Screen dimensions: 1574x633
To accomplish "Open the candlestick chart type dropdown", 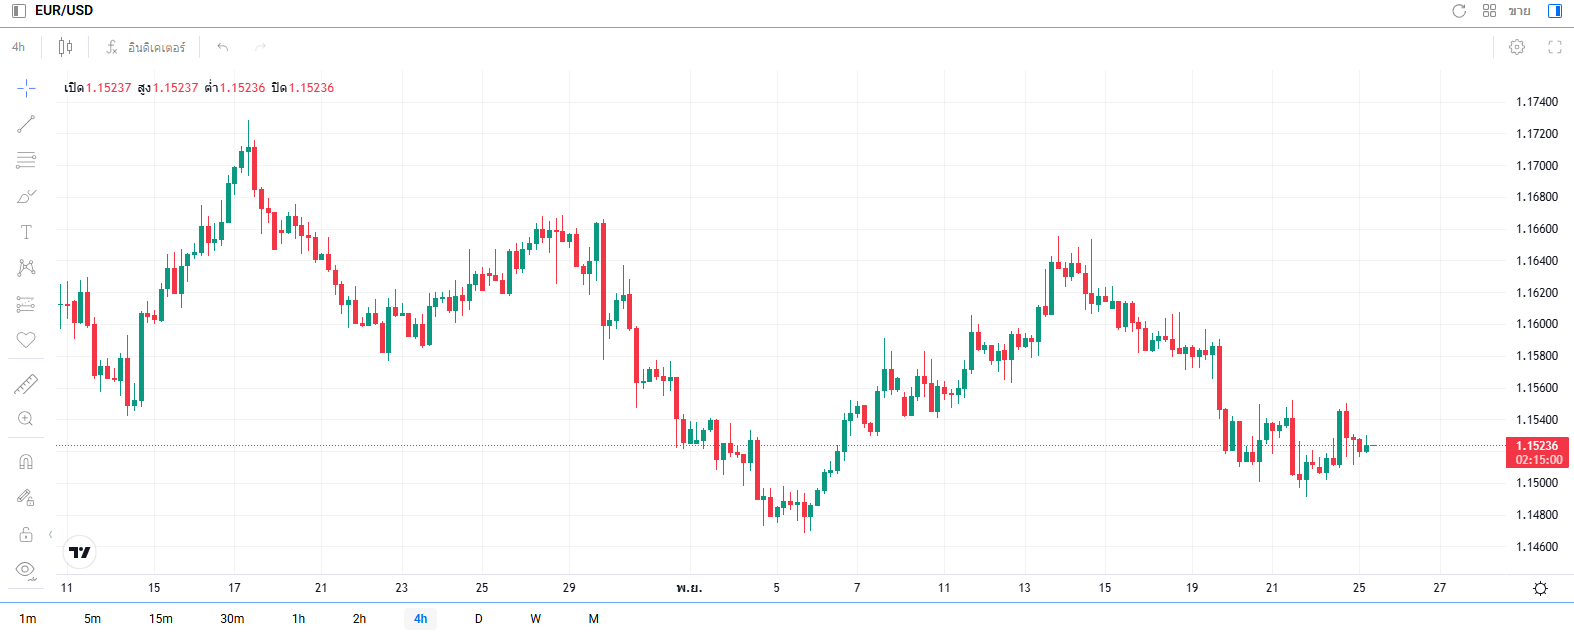I will (65, 47).
